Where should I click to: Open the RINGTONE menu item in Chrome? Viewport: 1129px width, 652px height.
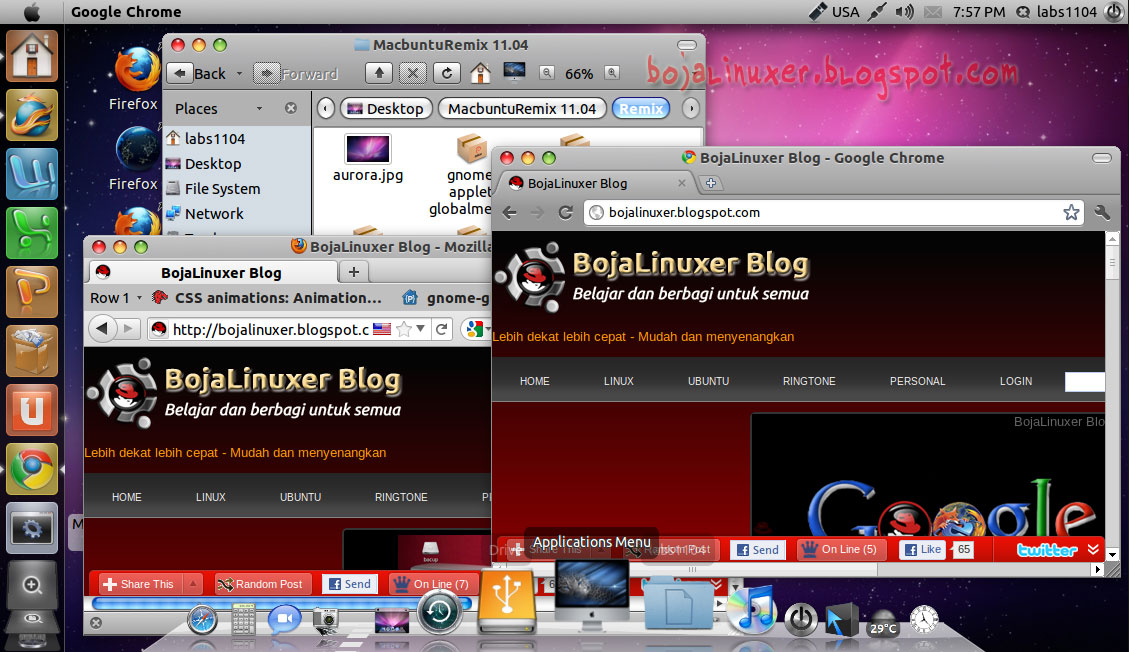tap(809, 381)
